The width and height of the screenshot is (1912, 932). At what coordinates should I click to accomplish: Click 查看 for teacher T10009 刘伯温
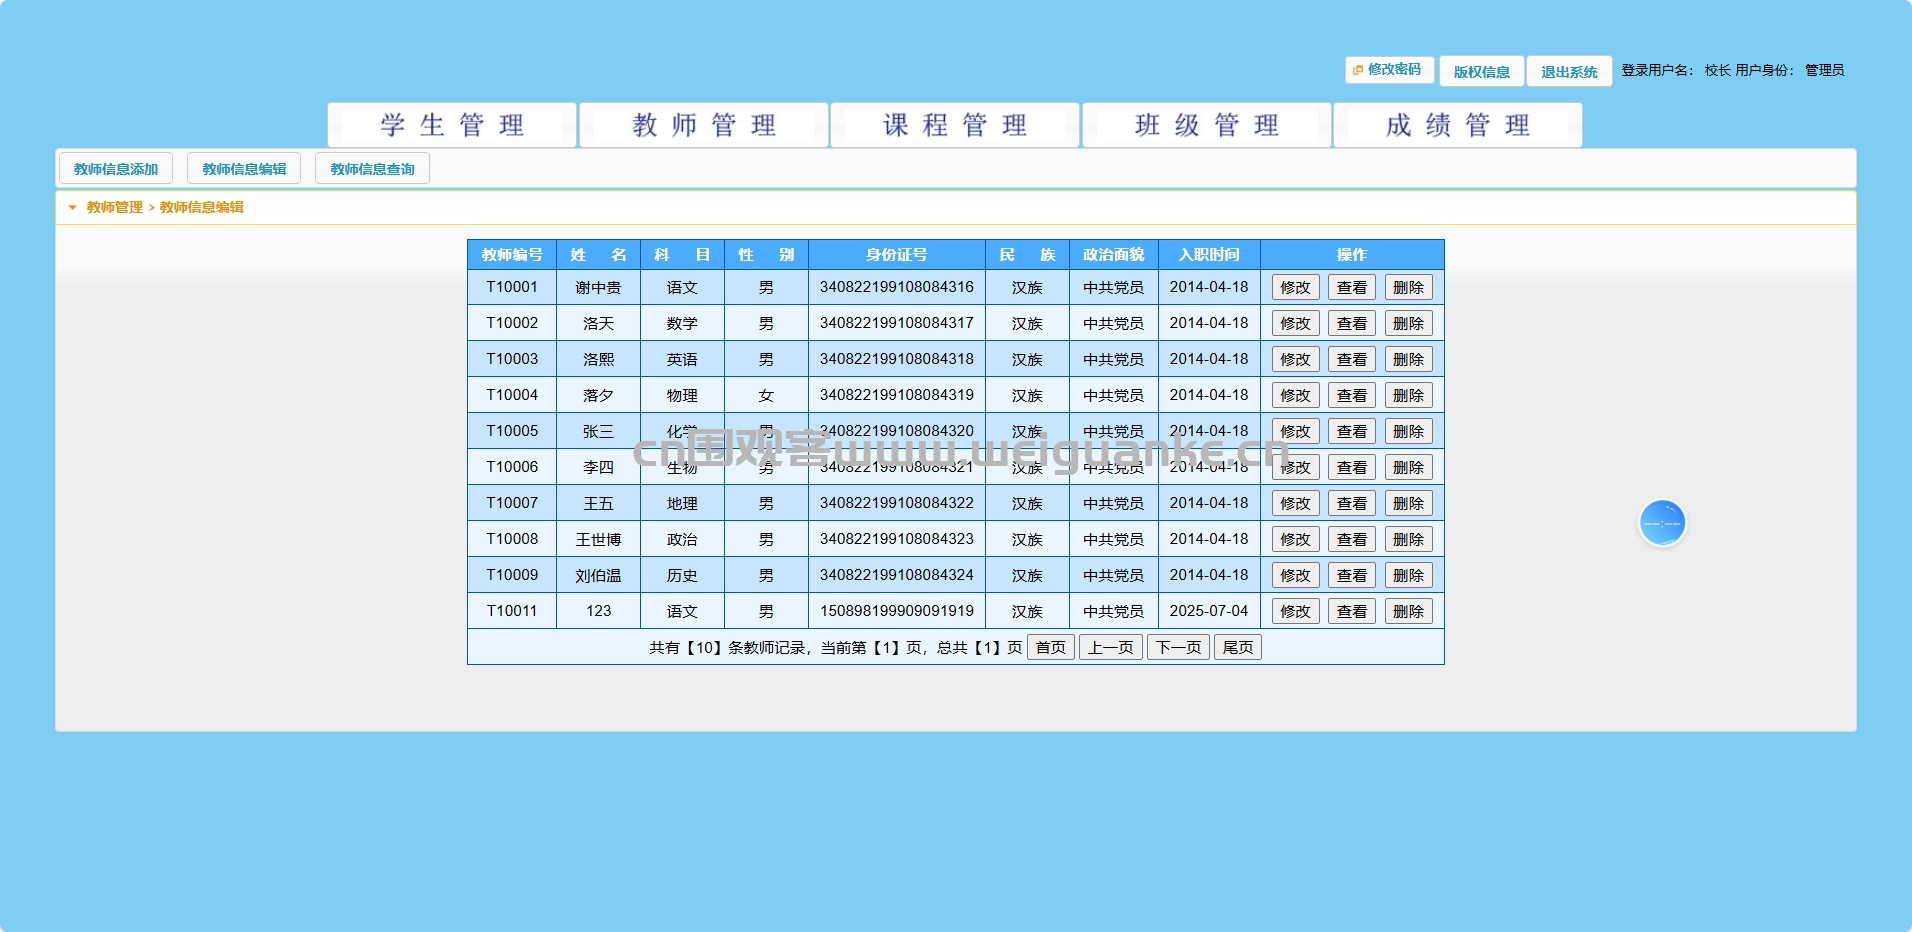1352,575
